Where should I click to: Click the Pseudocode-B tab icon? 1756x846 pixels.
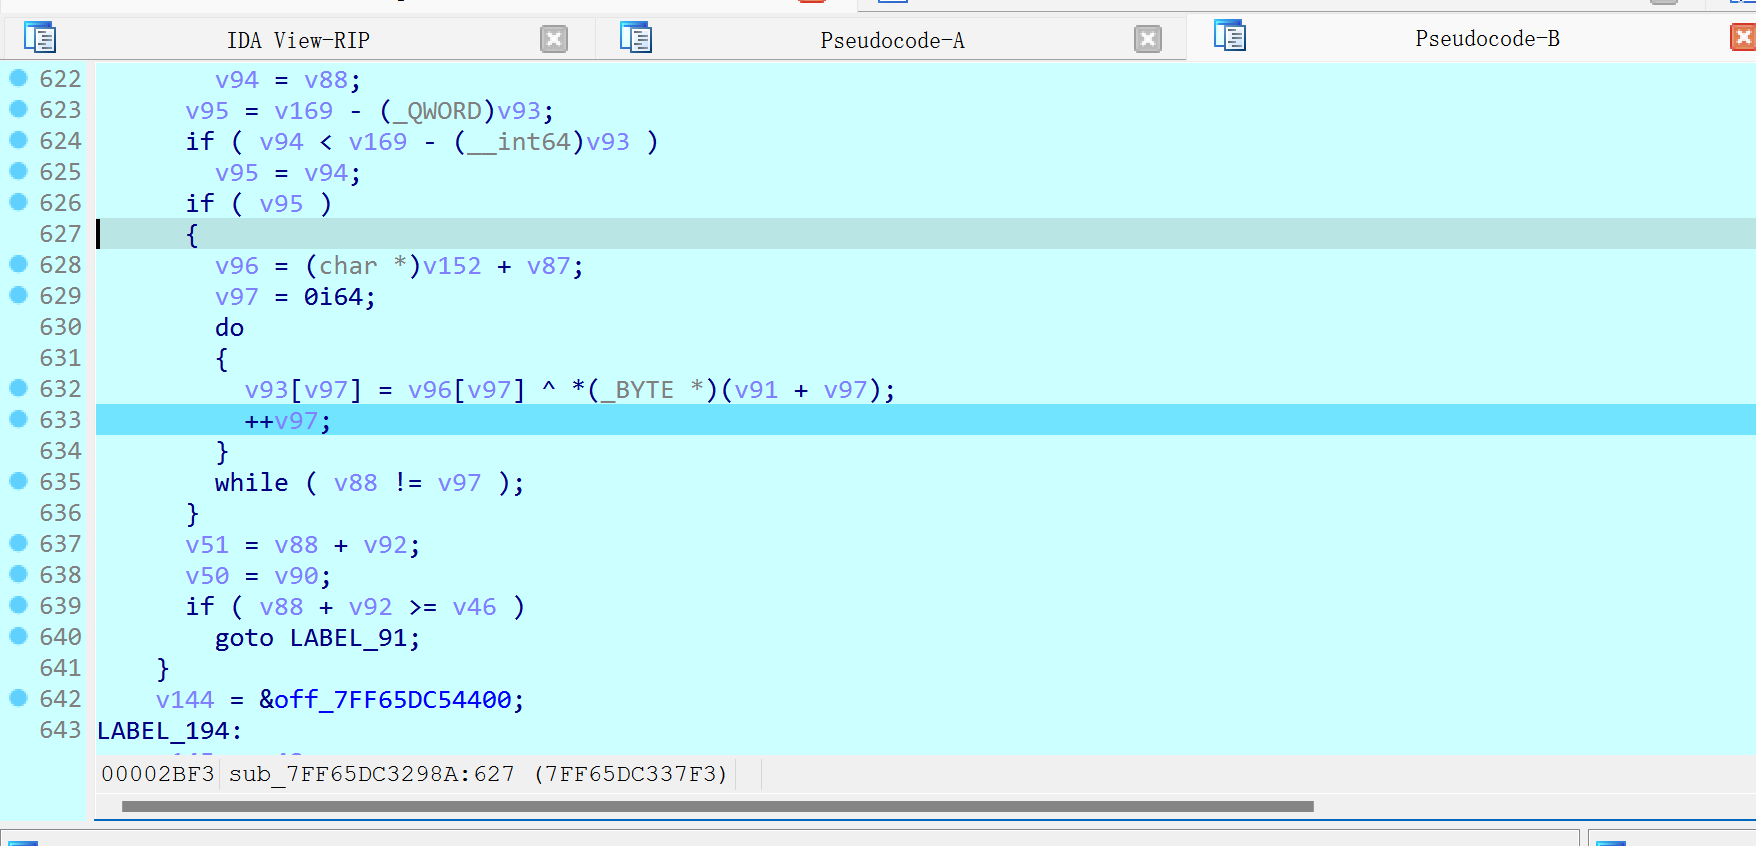[x=1230, y=37]
